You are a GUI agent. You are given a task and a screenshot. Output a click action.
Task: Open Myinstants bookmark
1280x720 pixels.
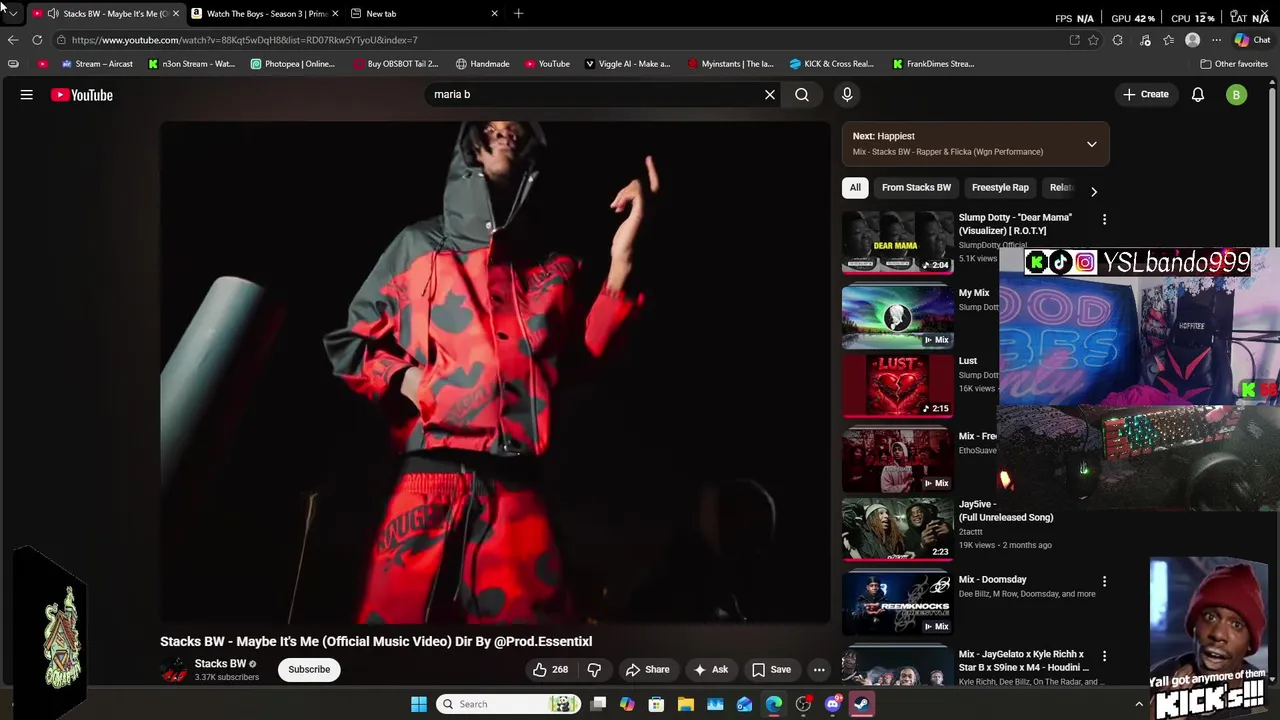(730, 64)
